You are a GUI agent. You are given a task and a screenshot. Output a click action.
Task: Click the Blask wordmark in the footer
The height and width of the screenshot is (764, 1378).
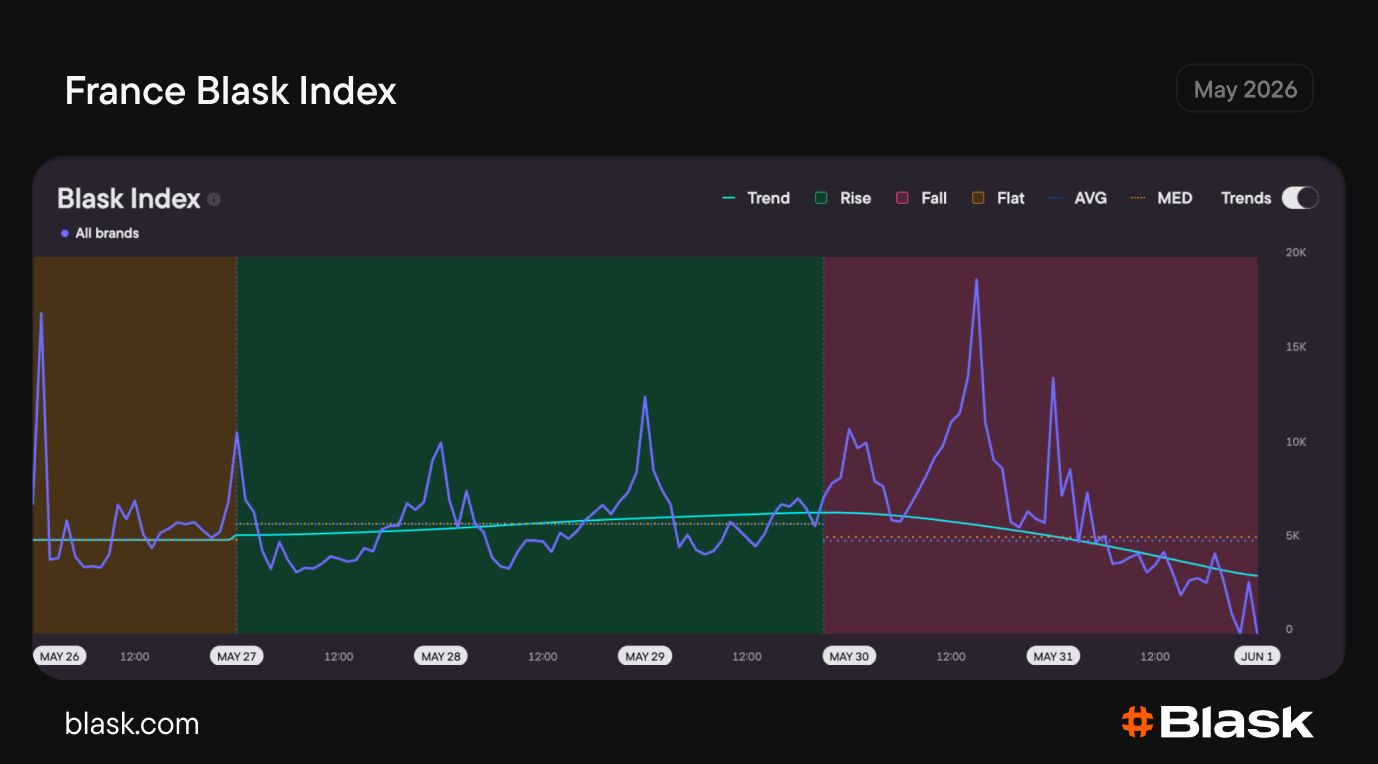tap(1237, 722)
